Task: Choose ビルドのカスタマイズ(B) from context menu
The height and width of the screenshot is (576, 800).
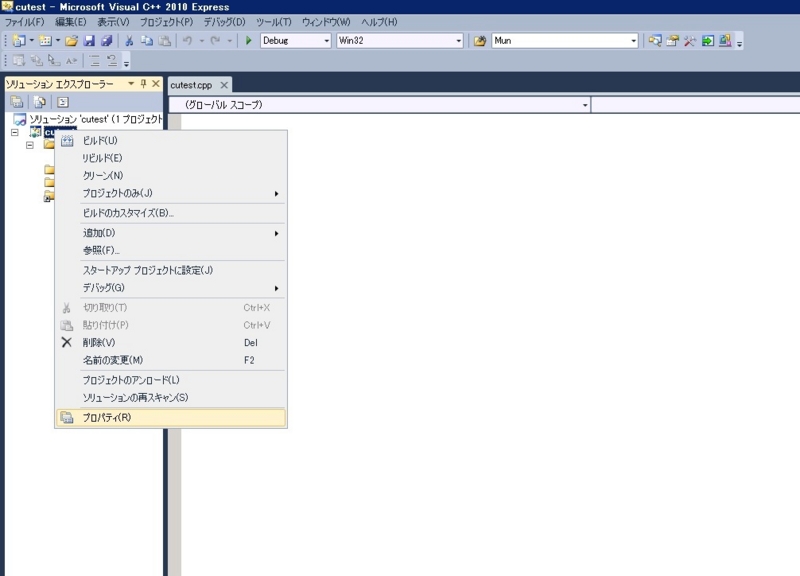Action: (170, 213)
